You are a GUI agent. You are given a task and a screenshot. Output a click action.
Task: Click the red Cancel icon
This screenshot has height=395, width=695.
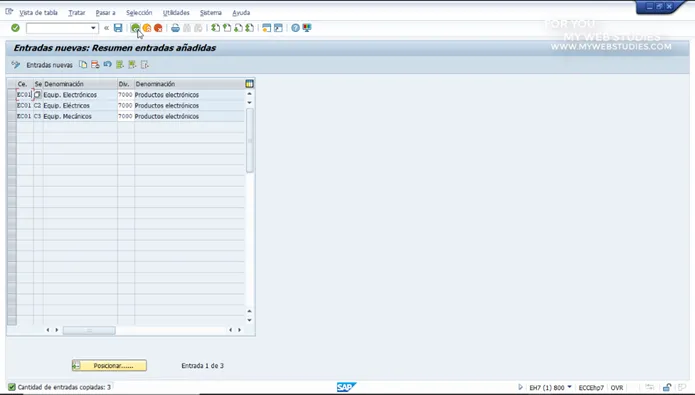point(158,28)
